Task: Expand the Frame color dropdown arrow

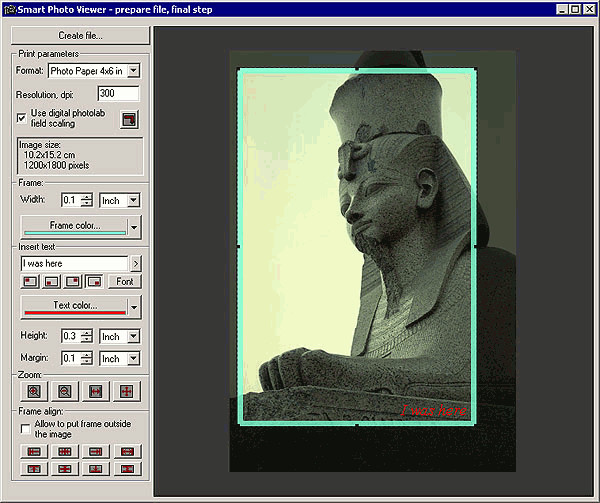Action: point(134,227)
